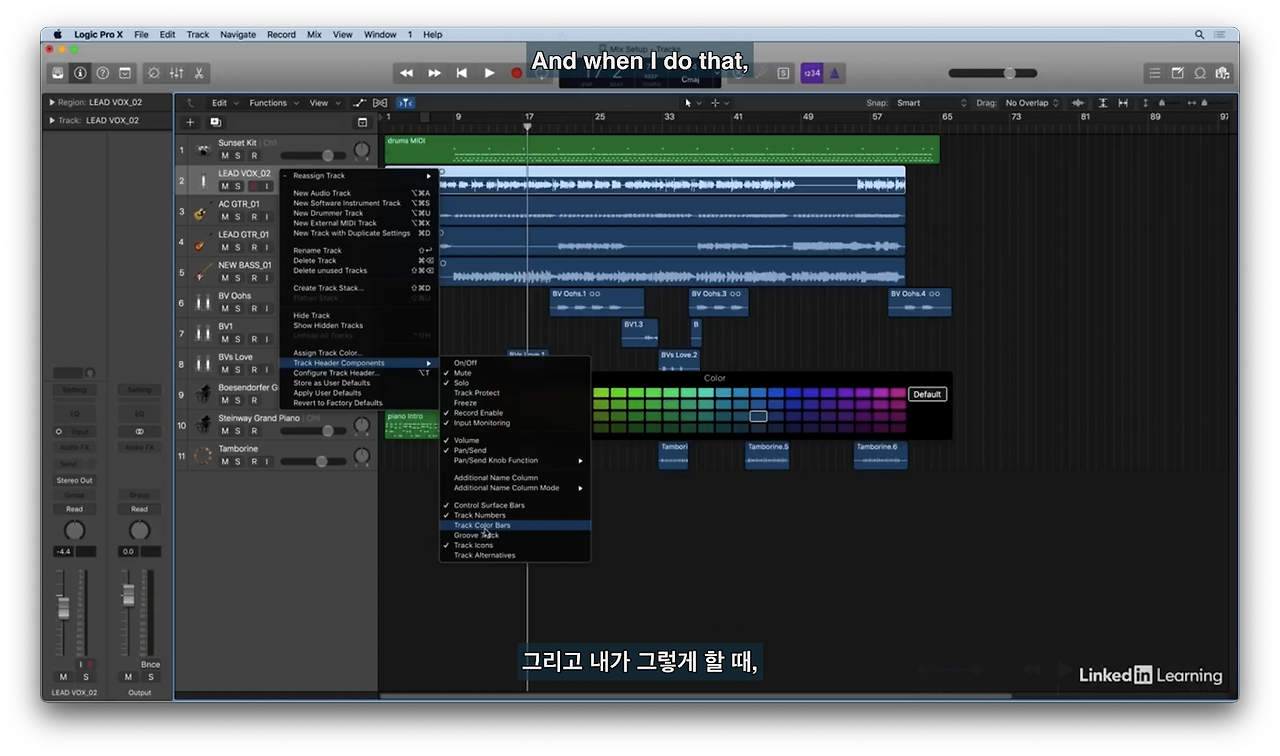Start playback with Play button
The image size is (1280, 756).
(489, 73)
